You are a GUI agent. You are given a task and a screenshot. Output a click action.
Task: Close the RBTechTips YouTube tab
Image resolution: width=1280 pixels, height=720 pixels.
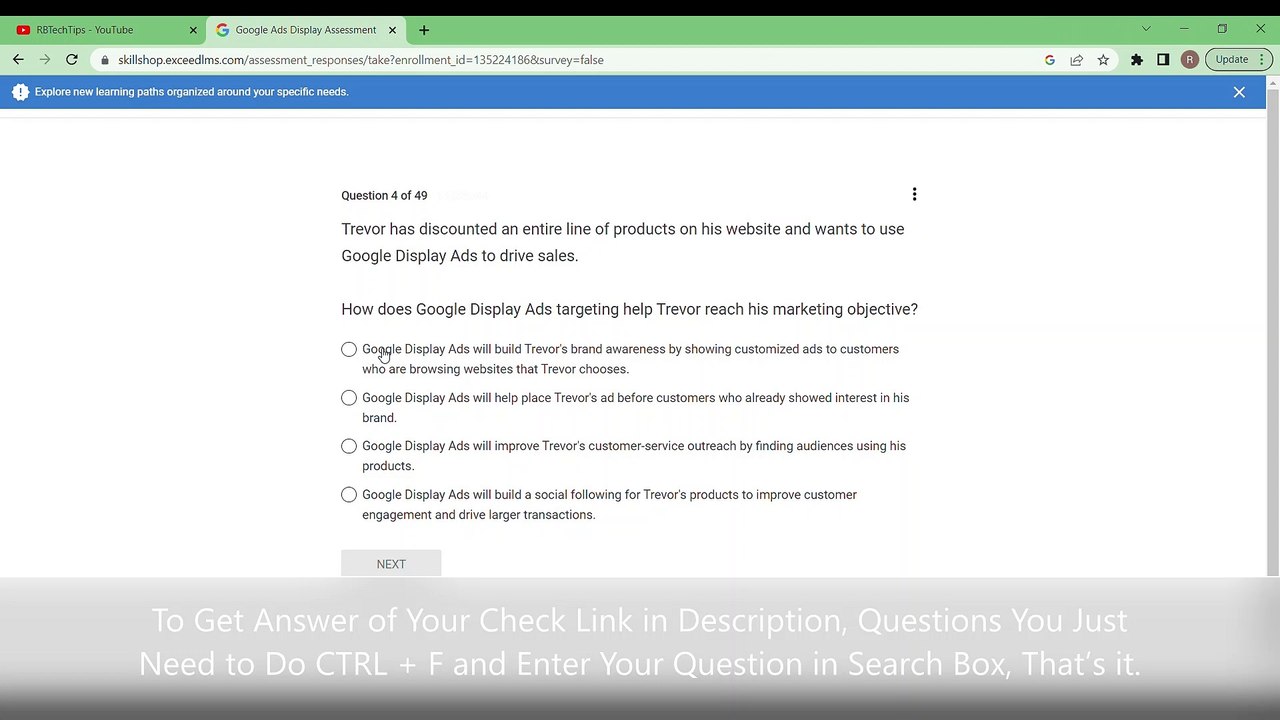(x=193, y=30)
